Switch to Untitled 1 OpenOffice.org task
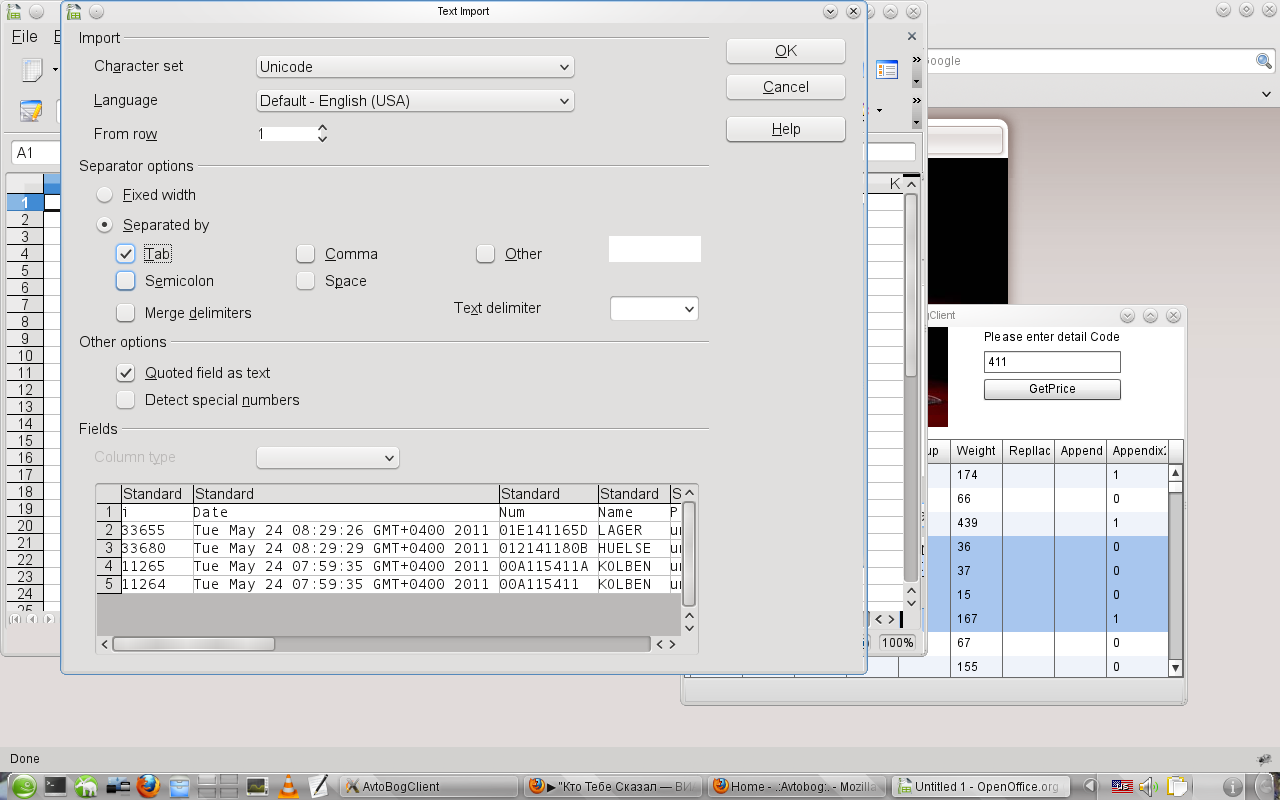Screen dimensions: 1280x800 pos(981,786)
